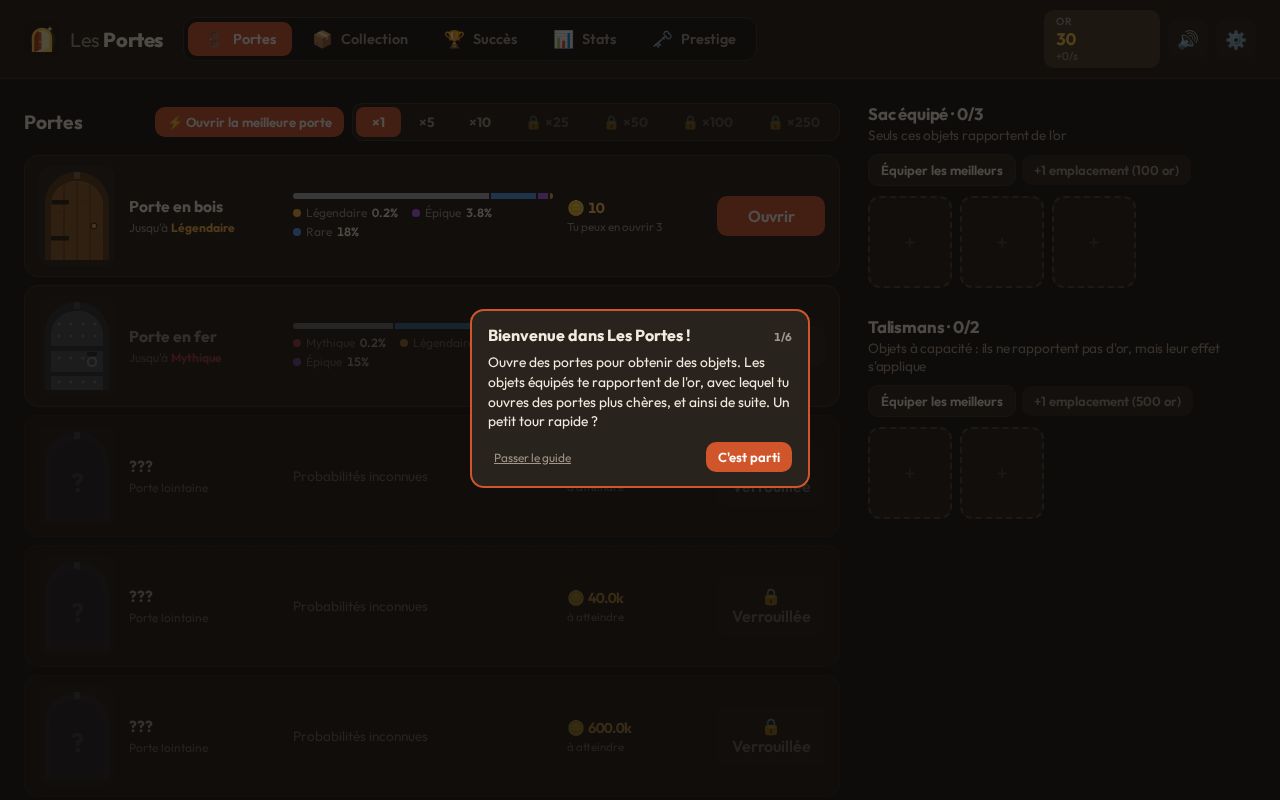Click the mystery door image beside 40.0k

(x=77, y=606)
